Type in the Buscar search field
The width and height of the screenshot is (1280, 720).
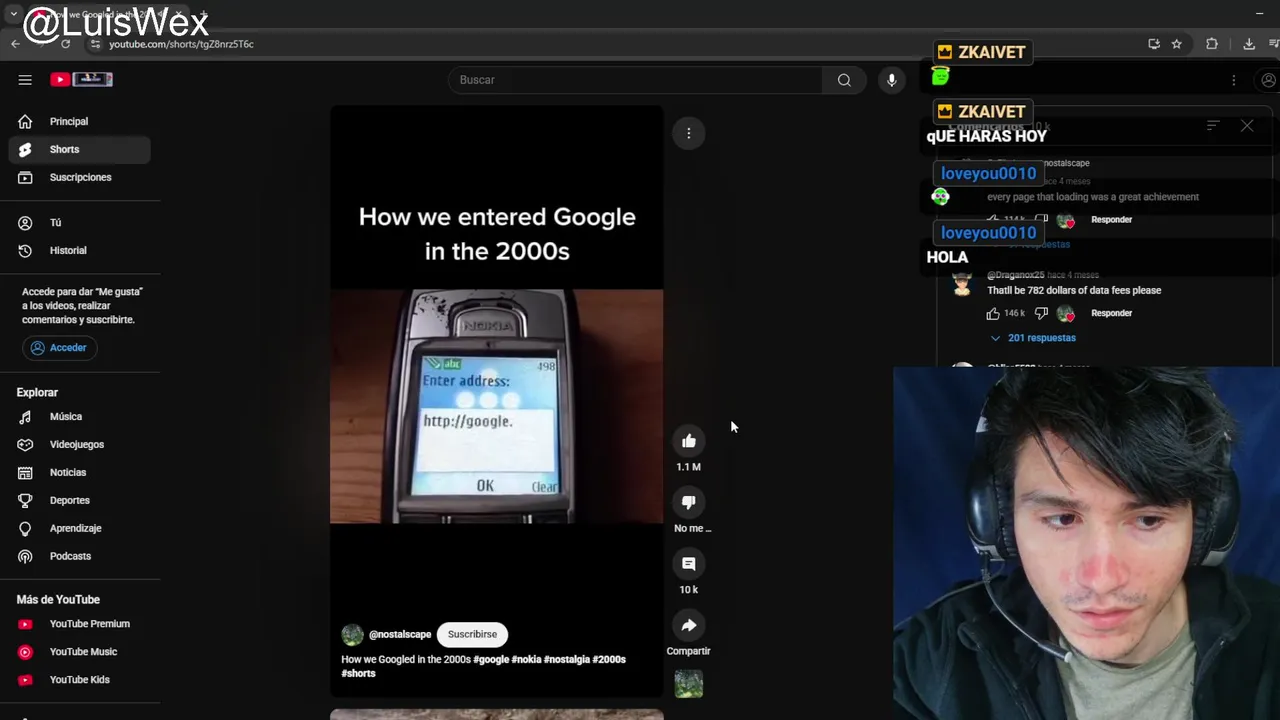click(x=637, y=80)
